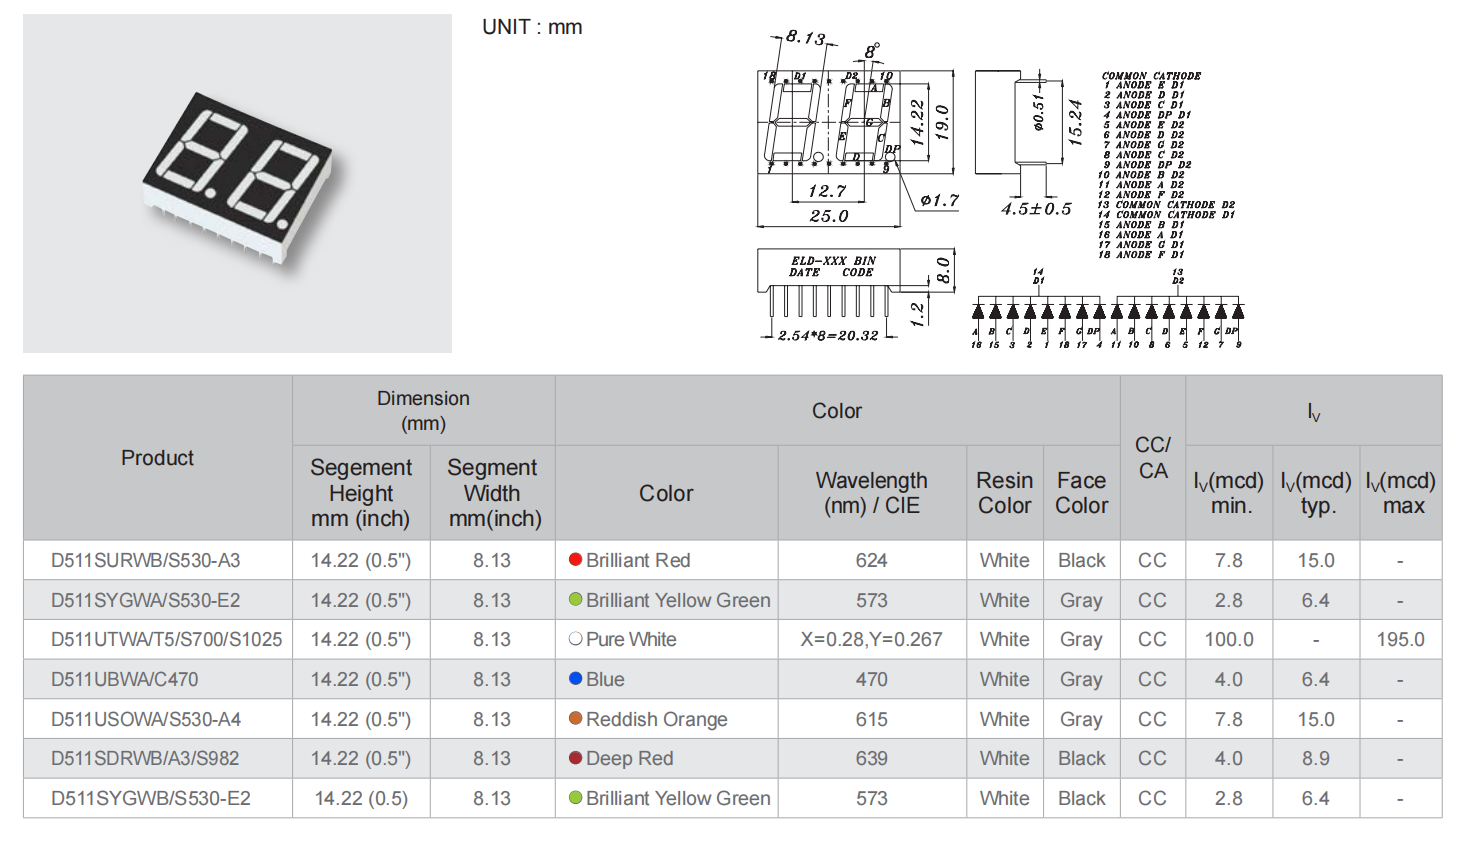1465x843 pixels.
Task: Click the 8.9 typical intensity value
Action: [1316, 758]
